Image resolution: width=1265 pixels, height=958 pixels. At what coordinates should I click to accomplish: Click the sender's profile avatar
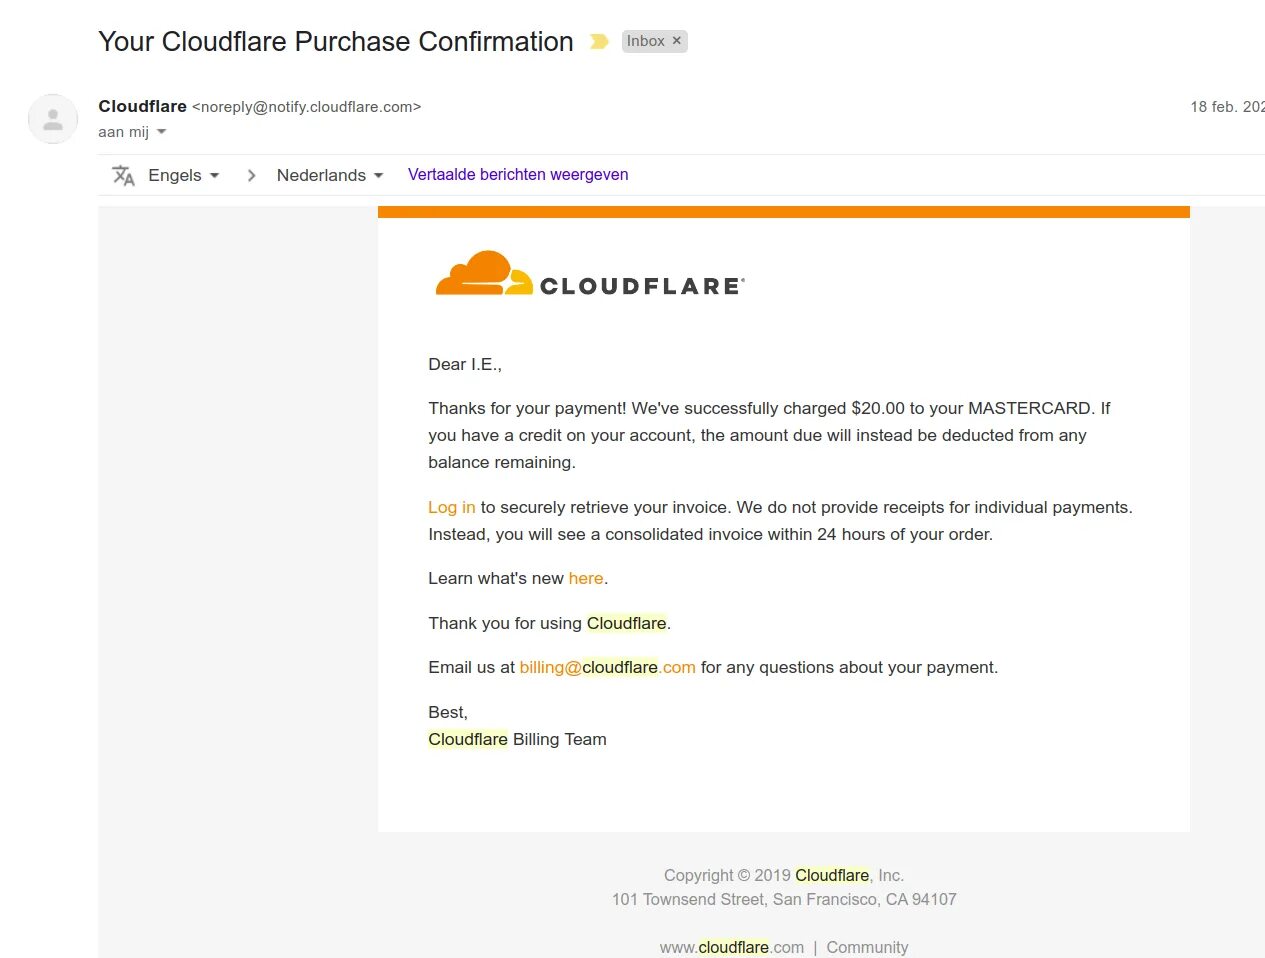53,120
